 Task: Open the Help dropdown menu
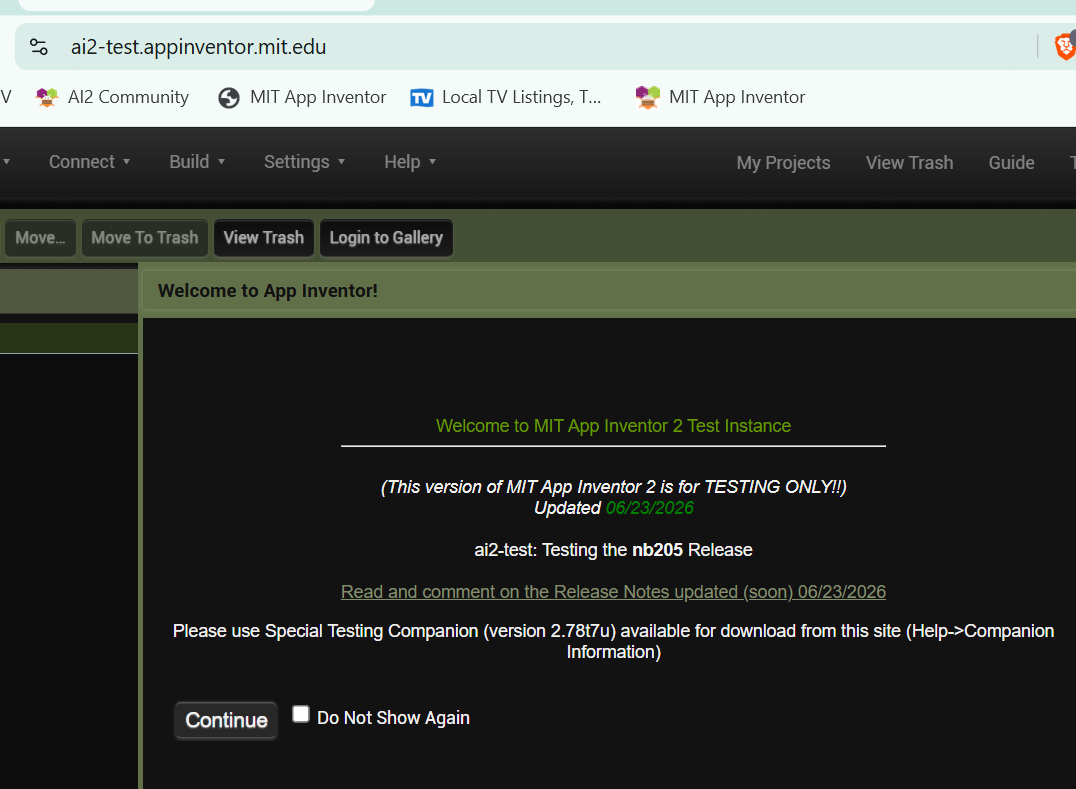(410, 162)
